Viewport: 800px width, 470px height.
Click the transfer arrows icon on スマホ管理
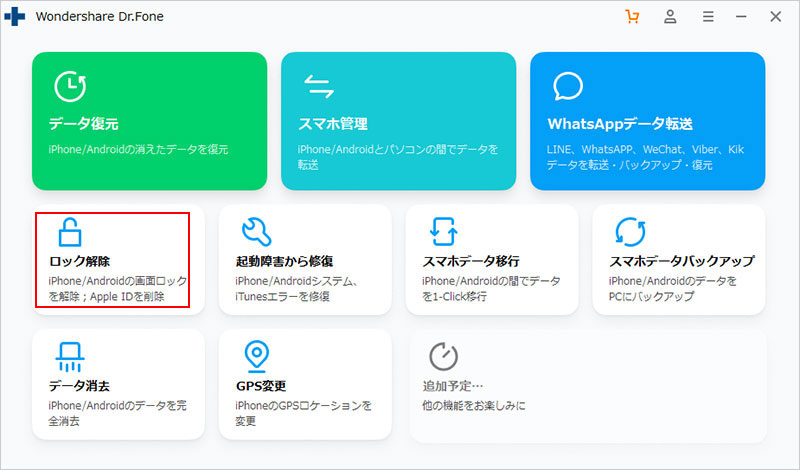point(319,86)
